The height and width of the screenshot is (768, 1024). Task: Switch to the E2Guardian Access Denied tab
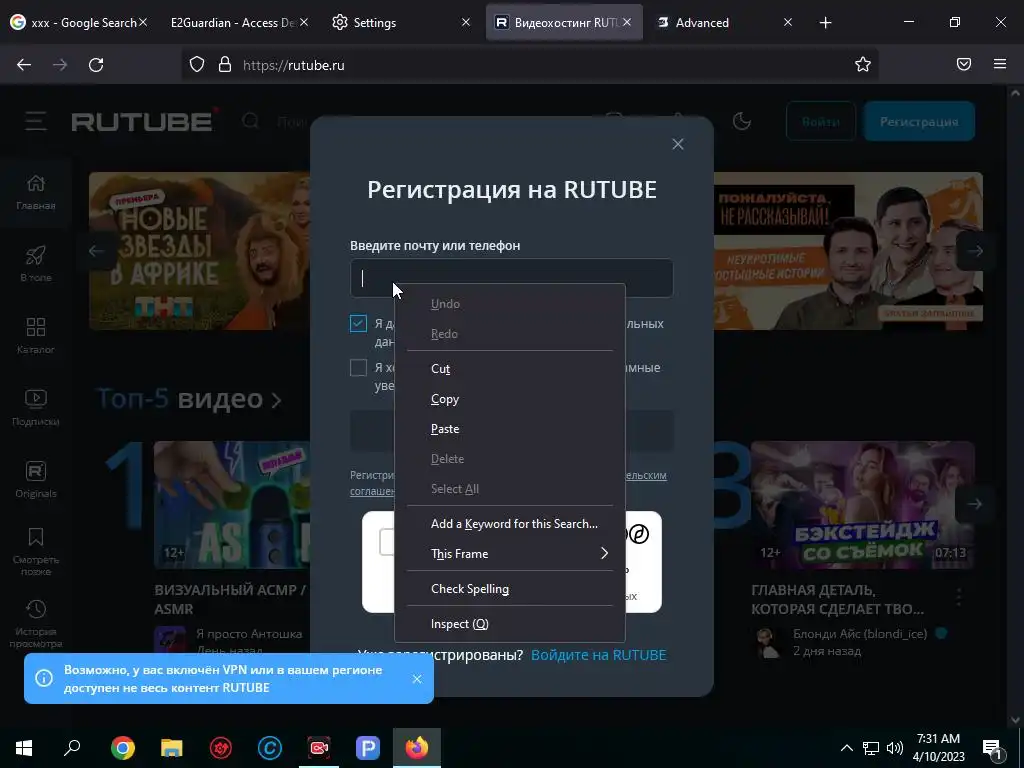[x=232, y=23]
